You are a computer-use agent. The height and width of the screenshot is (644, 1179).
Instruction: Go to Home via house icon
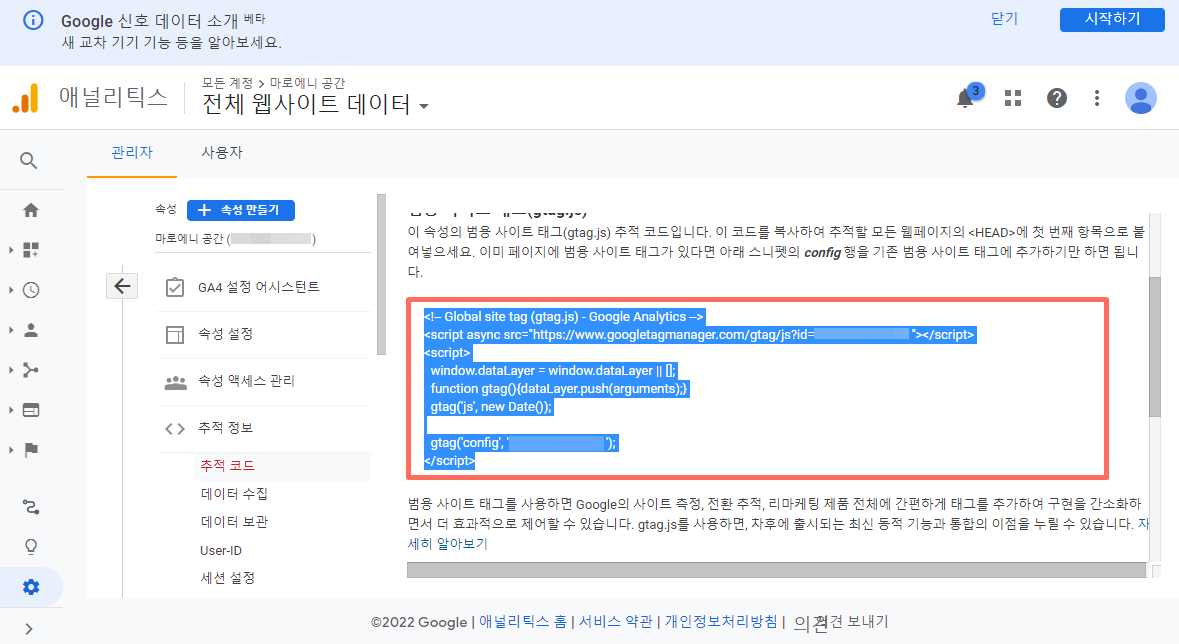click(x=31, y=210)
